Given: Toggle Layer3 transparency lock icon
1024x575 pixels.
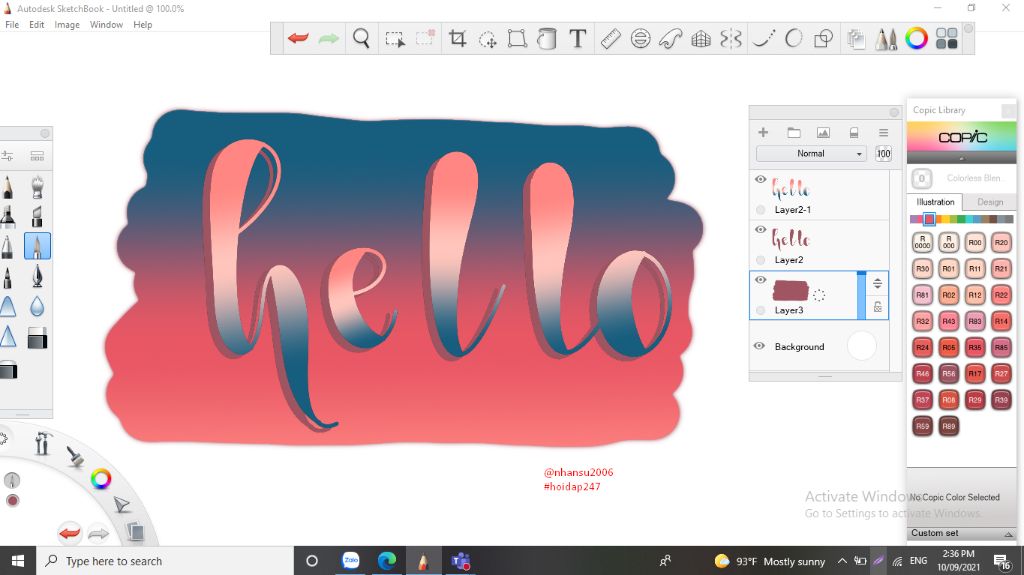Looking at the screenshot, I should [878, 307].
